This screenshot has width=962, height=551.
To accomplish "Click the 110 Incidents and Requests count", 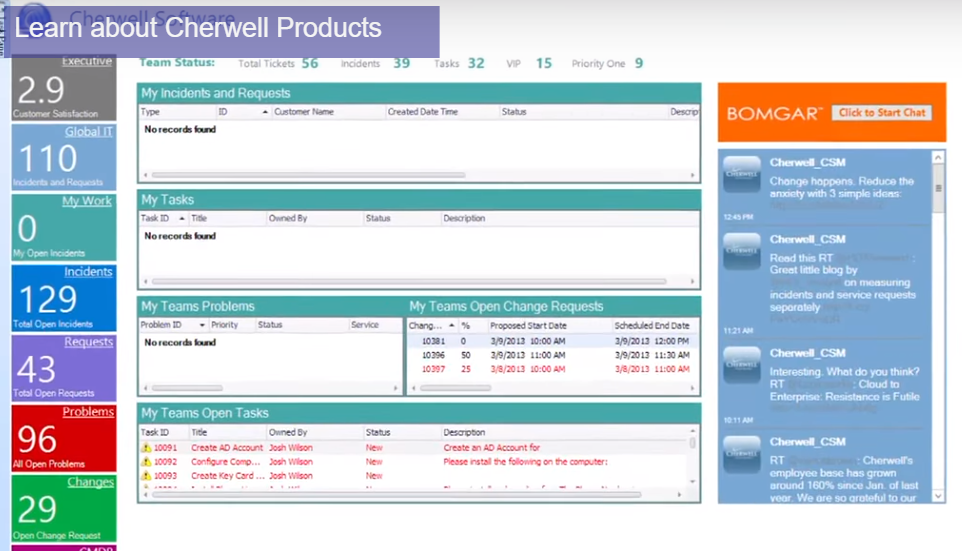I will click(48, 158).
